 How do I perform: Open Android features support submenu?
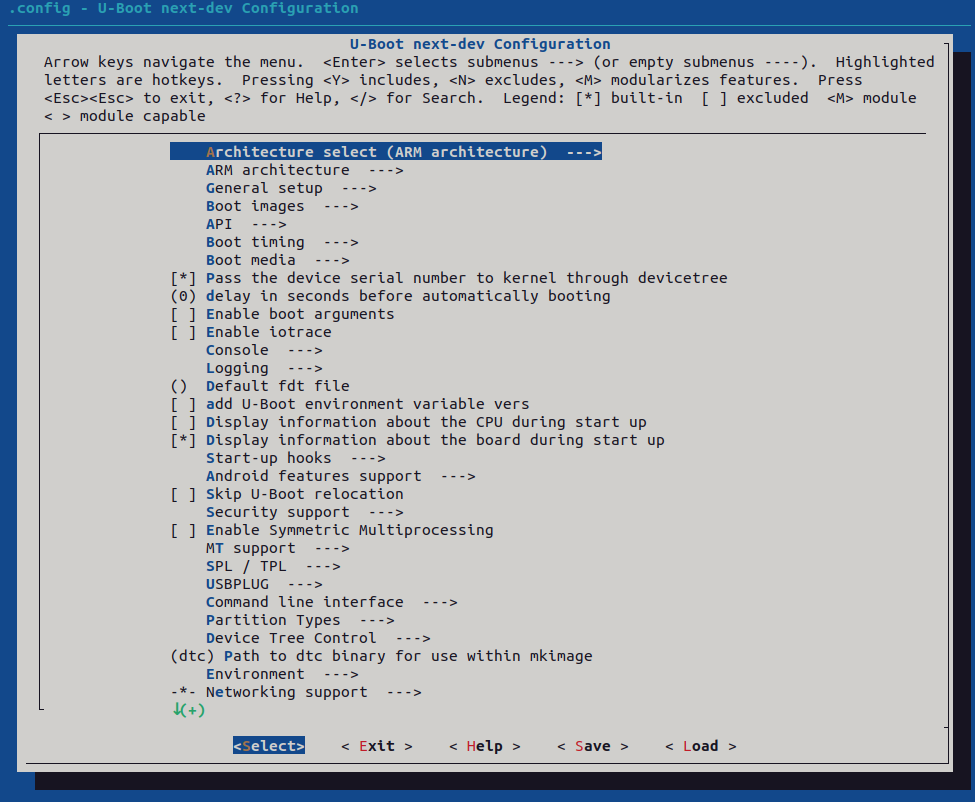point(341,476)
